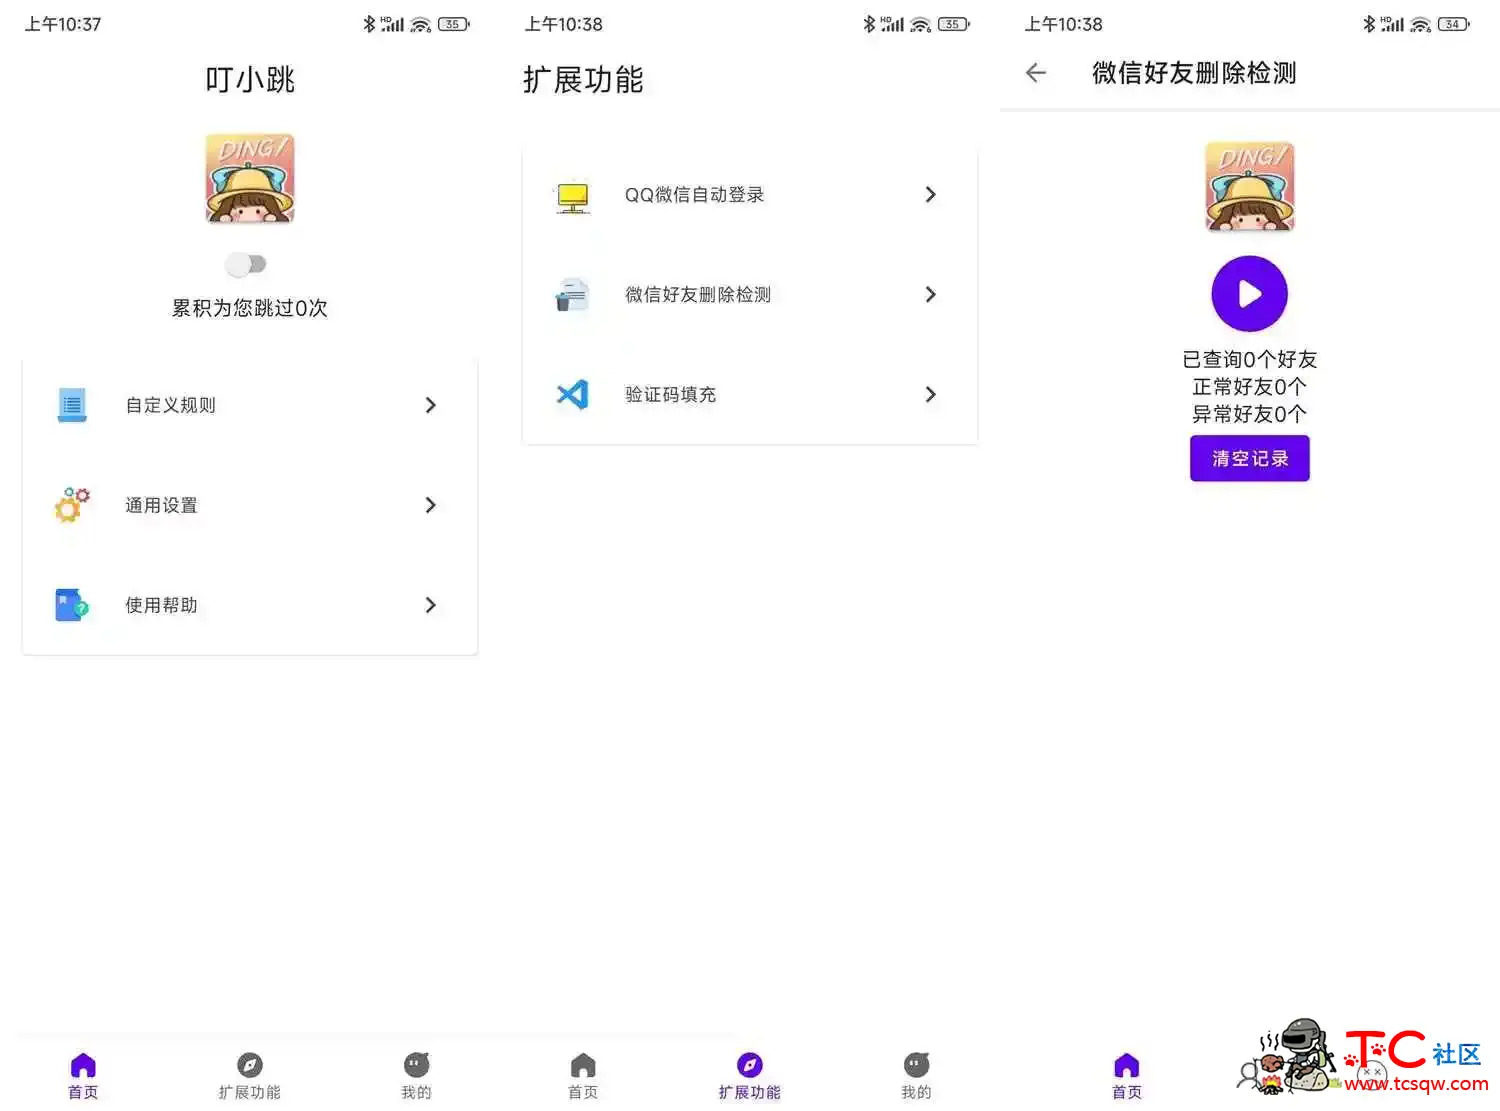
Task: Open 微信好友删除检测 row chevron
Action: [931, 294]
